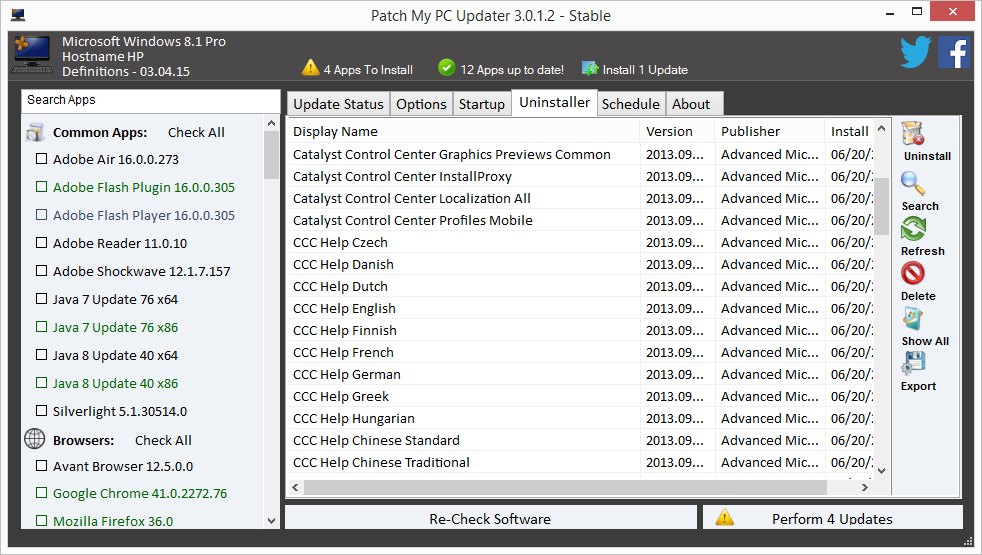Click the Install 1 Update icon
Screen dimensions: 982x555
tap(590, 68)
